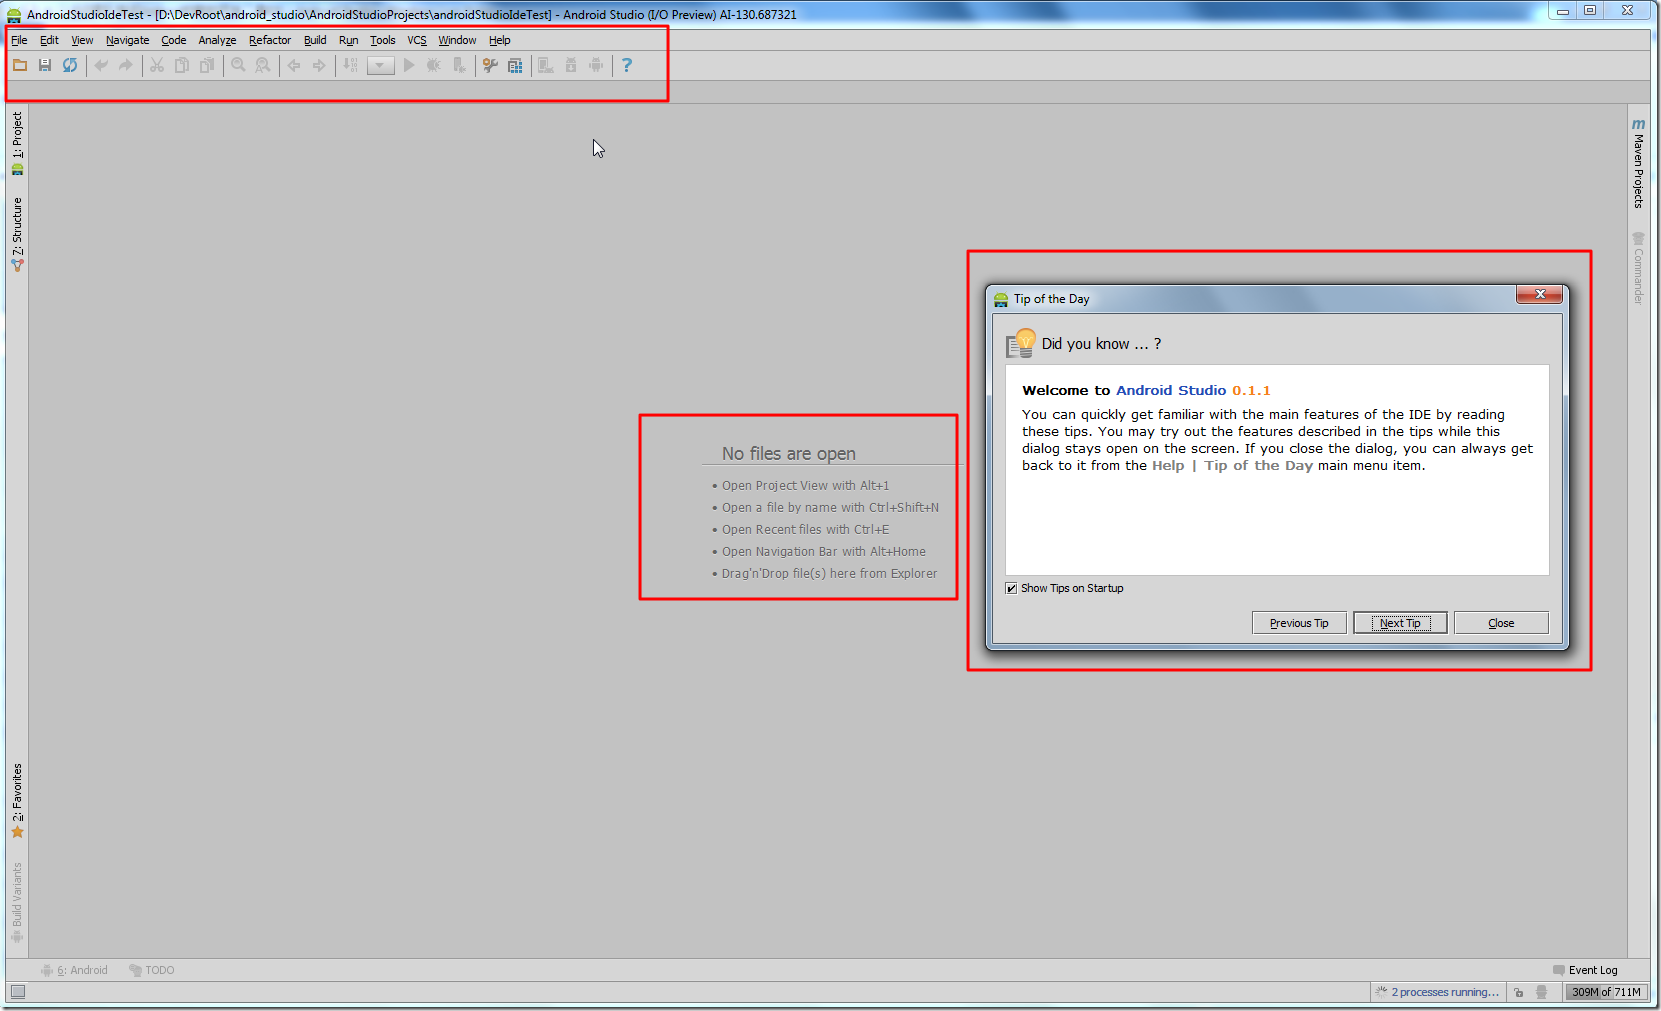
Task: Click 'Open Navigation Bar with Alt+Home' hint
Action: click(824, 552)
